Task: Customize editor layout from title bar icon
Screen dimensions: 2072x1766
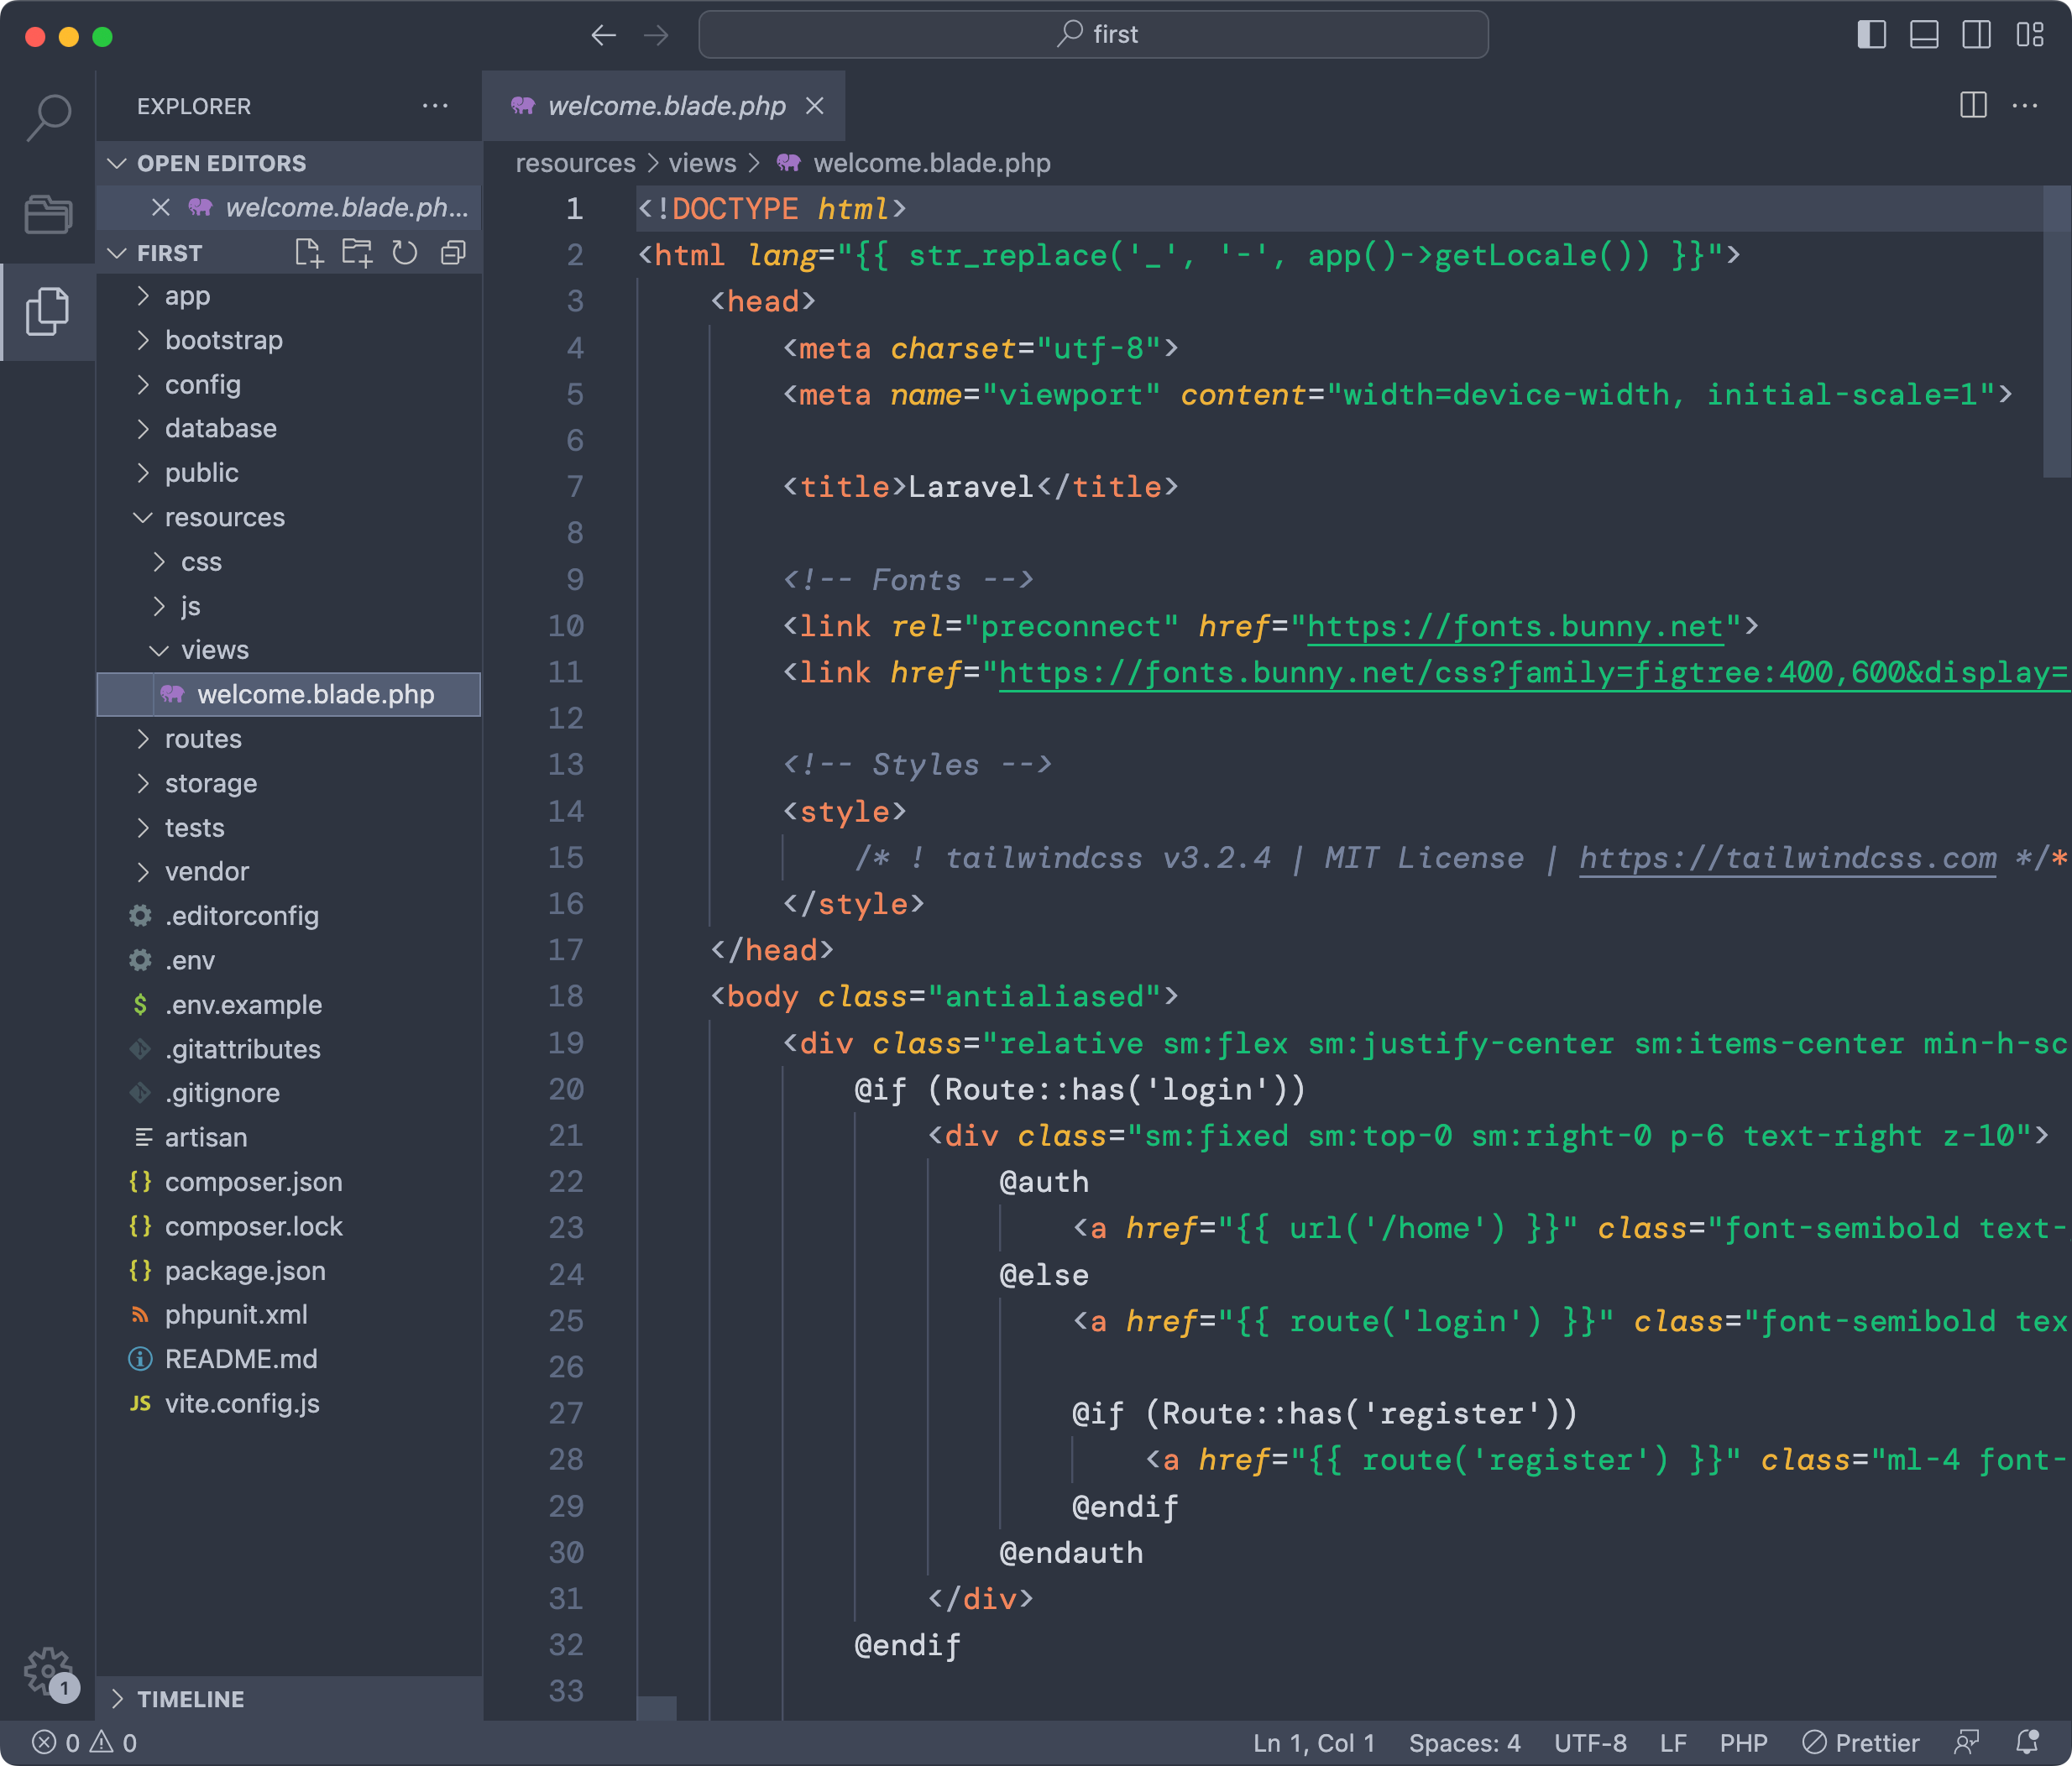Action: click(x=2030, y=35)
